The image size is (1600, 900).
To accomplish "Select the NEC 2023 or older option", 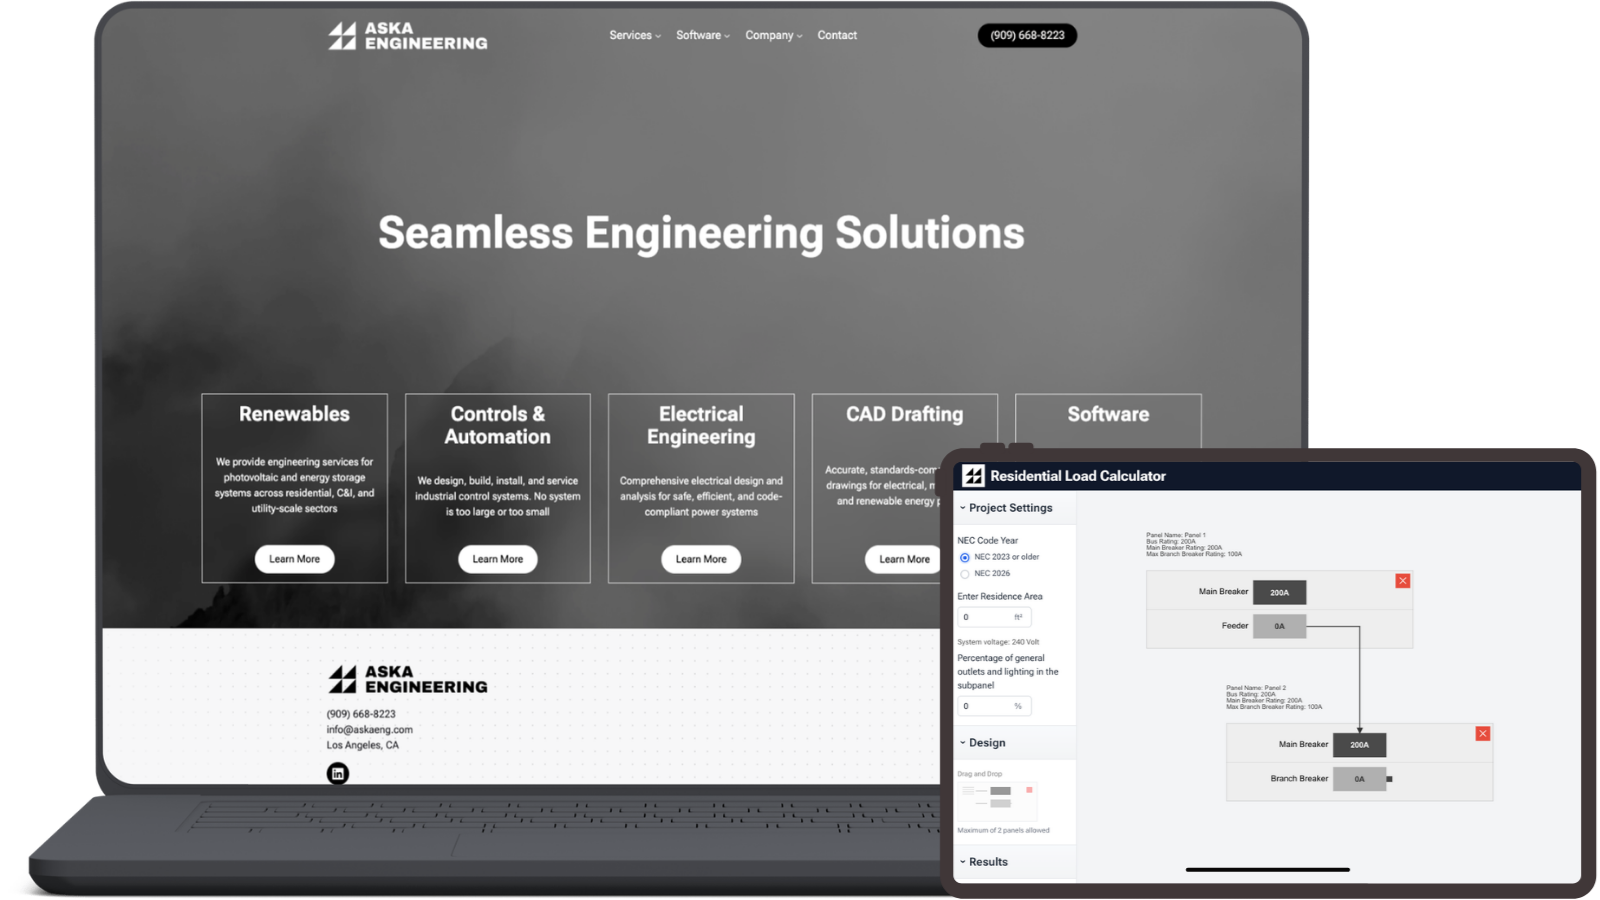I will click(x=965, y=558).
